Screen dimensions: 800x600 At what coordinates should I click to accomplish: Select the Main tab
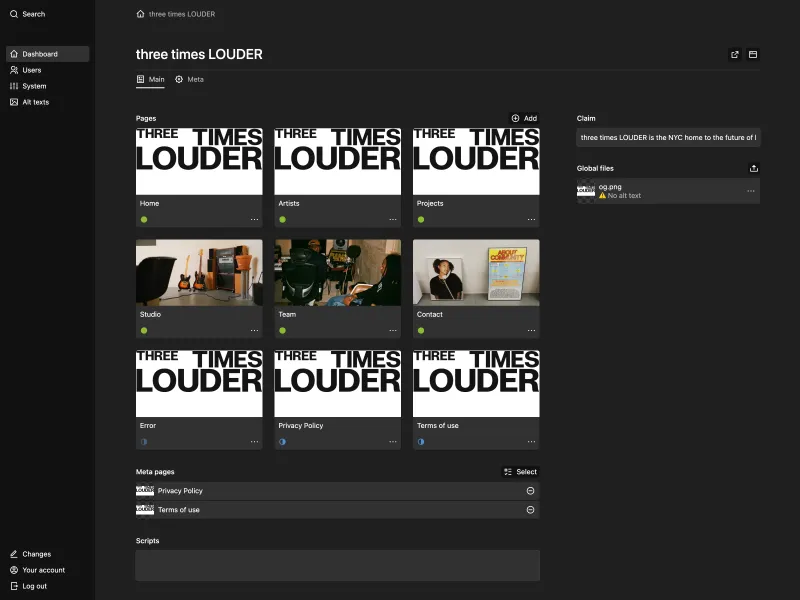[151, 79]
